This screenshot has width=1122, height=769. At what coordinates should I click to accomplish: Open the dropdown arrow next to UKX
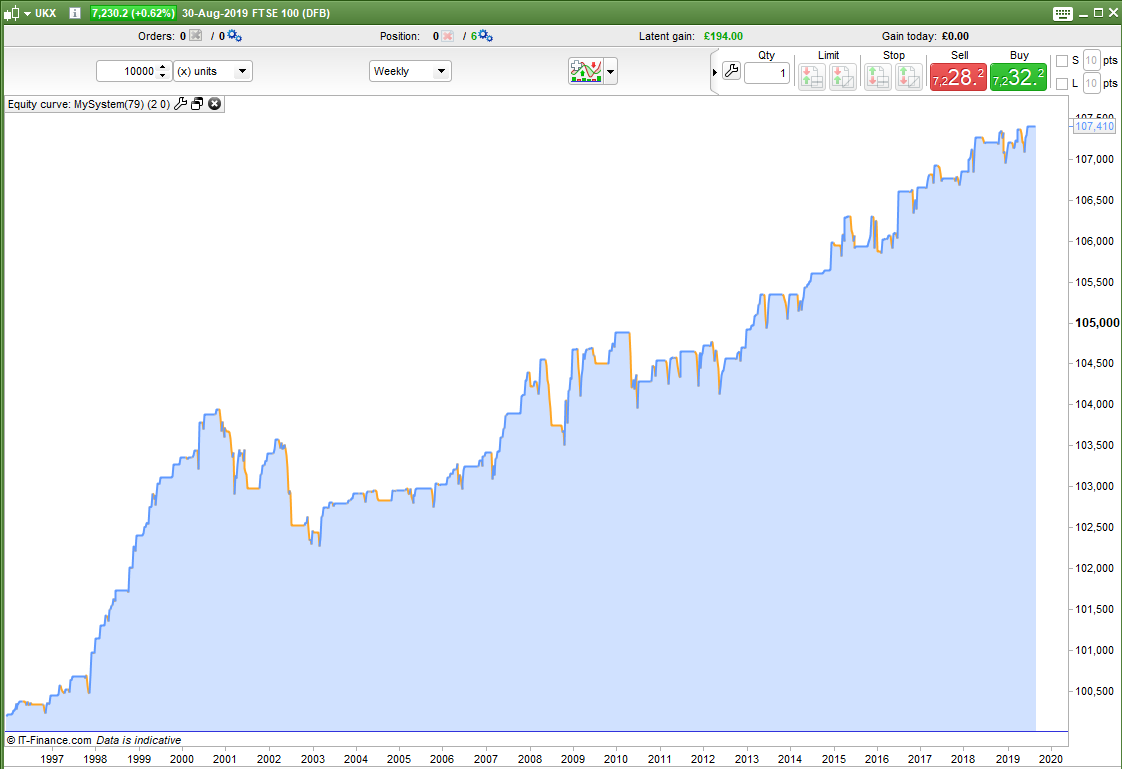[x=28, y=14]
